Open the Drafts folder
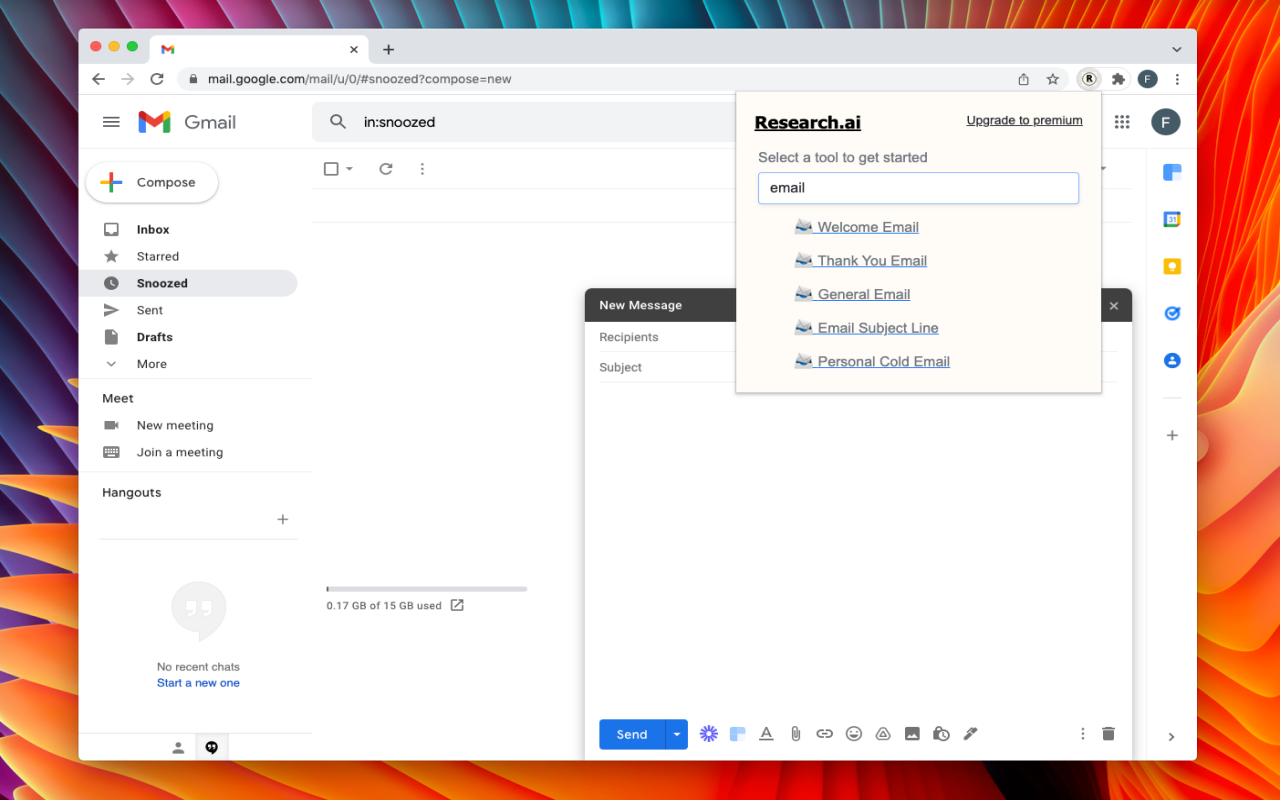The image size is (1280, 800). [x=188, y=337]
